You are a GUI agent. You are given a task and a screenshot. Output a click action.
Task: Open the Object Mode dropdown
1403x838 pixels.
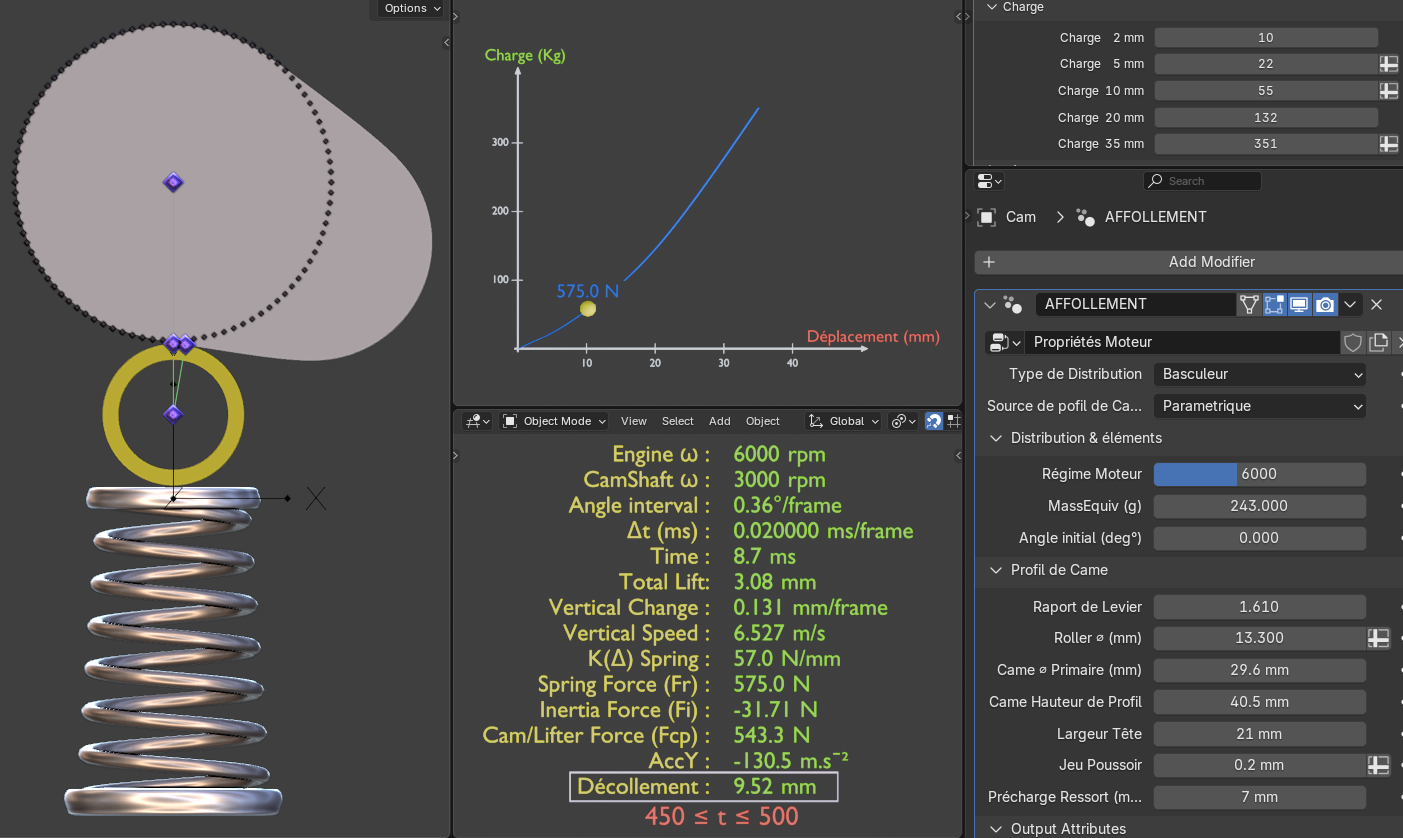click(555, 421)
